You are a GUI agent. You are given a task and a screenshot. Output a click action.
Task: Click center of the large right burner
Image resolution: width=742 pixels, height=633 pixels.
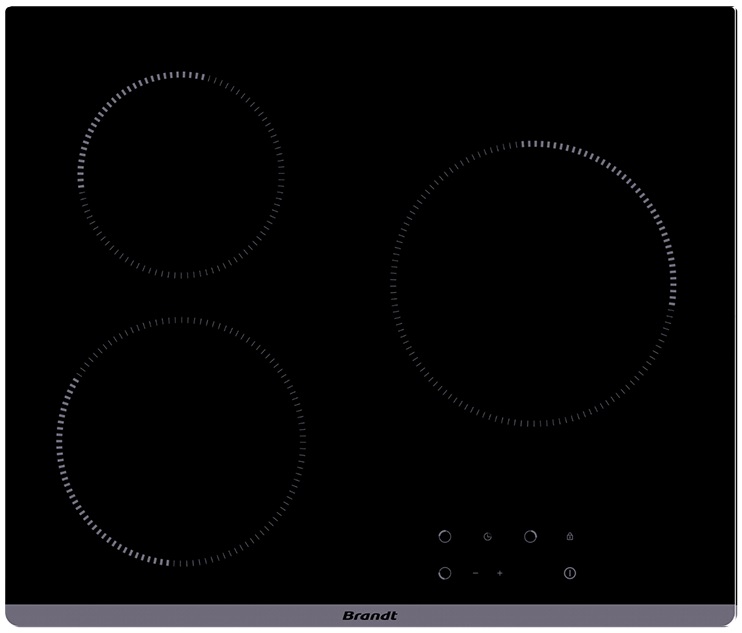click(x=534, y=284)
